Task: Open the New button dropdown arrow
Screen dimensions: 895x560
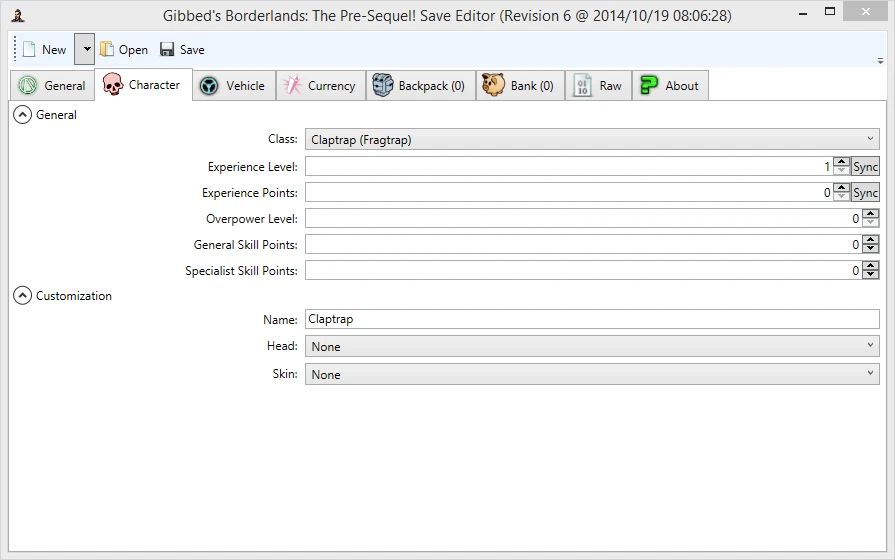Action: click(84, 49)
